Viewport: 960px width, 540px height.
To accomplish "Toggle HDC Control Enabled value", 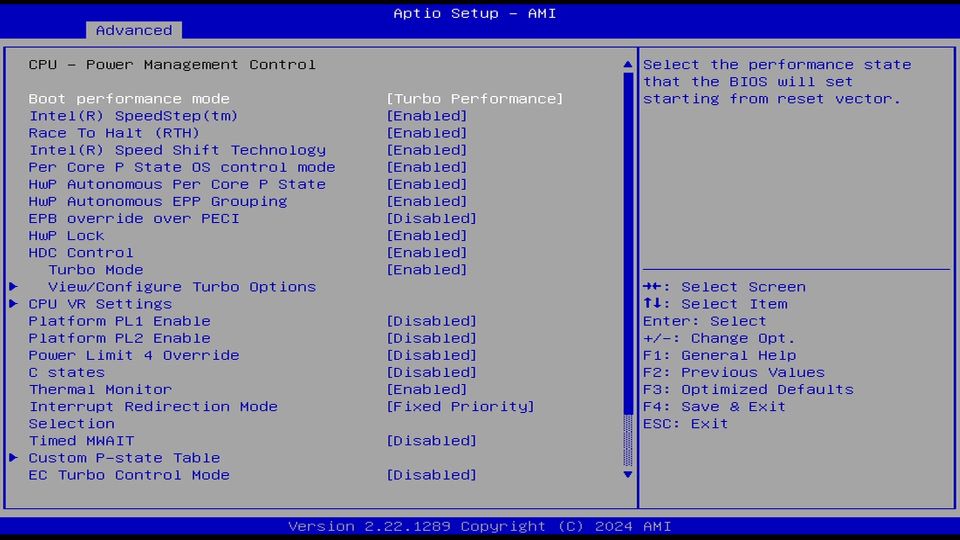I will click(x=427, y=253).
